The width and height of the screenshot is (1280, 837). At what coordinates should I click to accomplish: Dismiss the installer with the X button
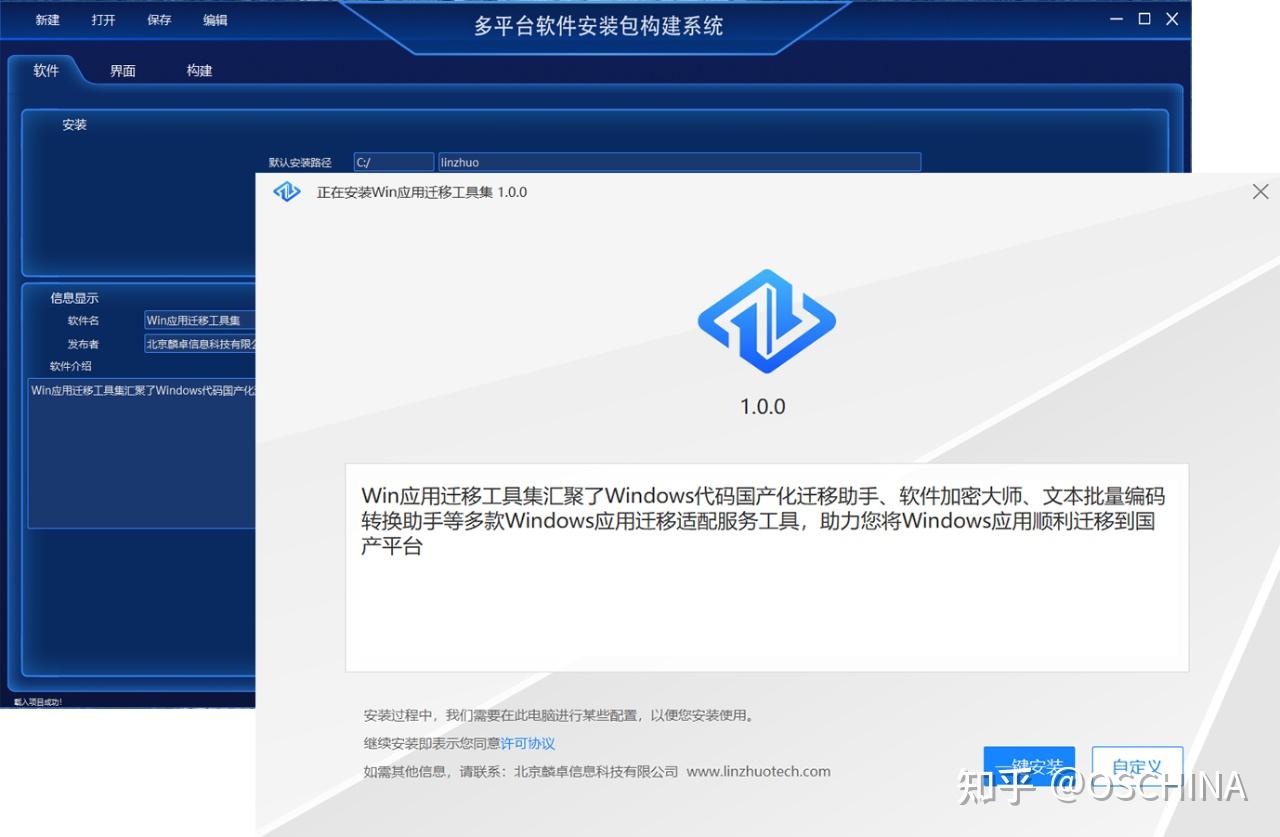click(1260, 191)
